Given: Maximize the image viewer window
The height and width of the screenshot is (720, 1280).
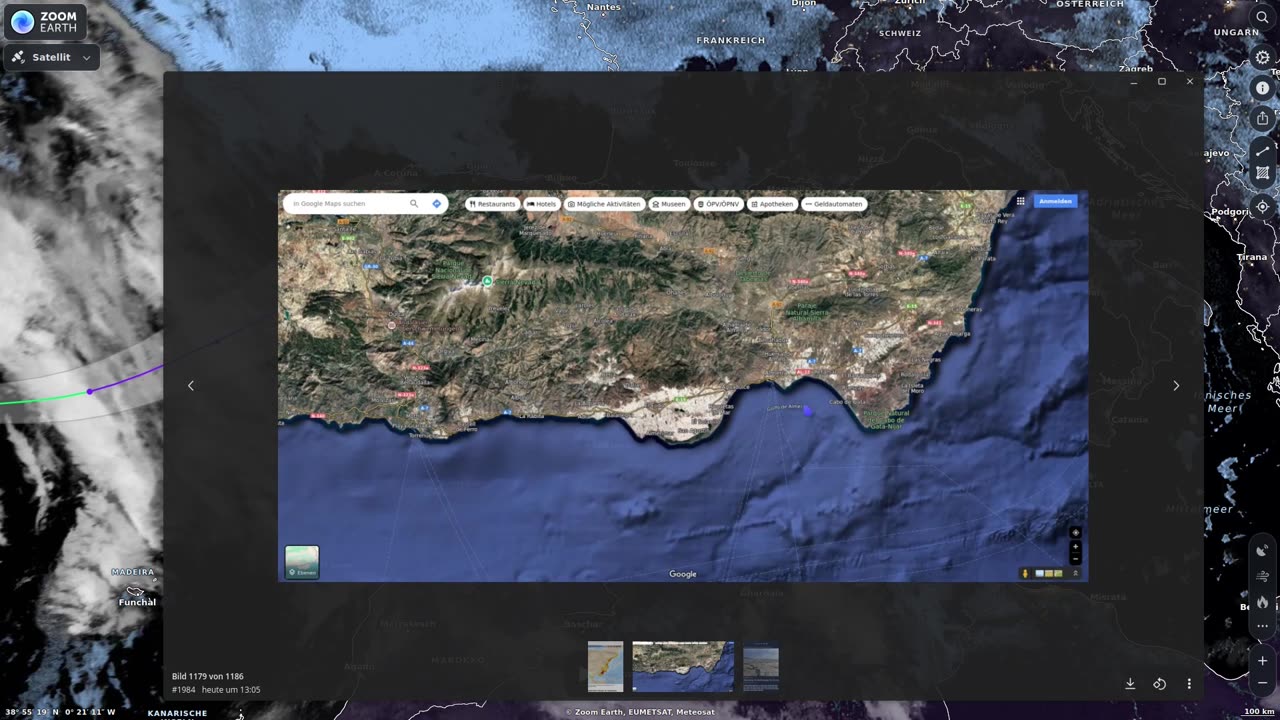Looking at the screenshot, I should point(1162,81).
